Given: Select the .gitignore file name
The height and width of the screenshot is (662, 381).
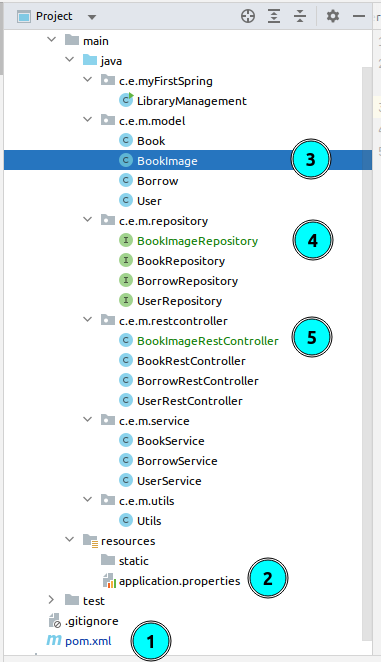Looking at the screenshot, I should pos(92,621).
